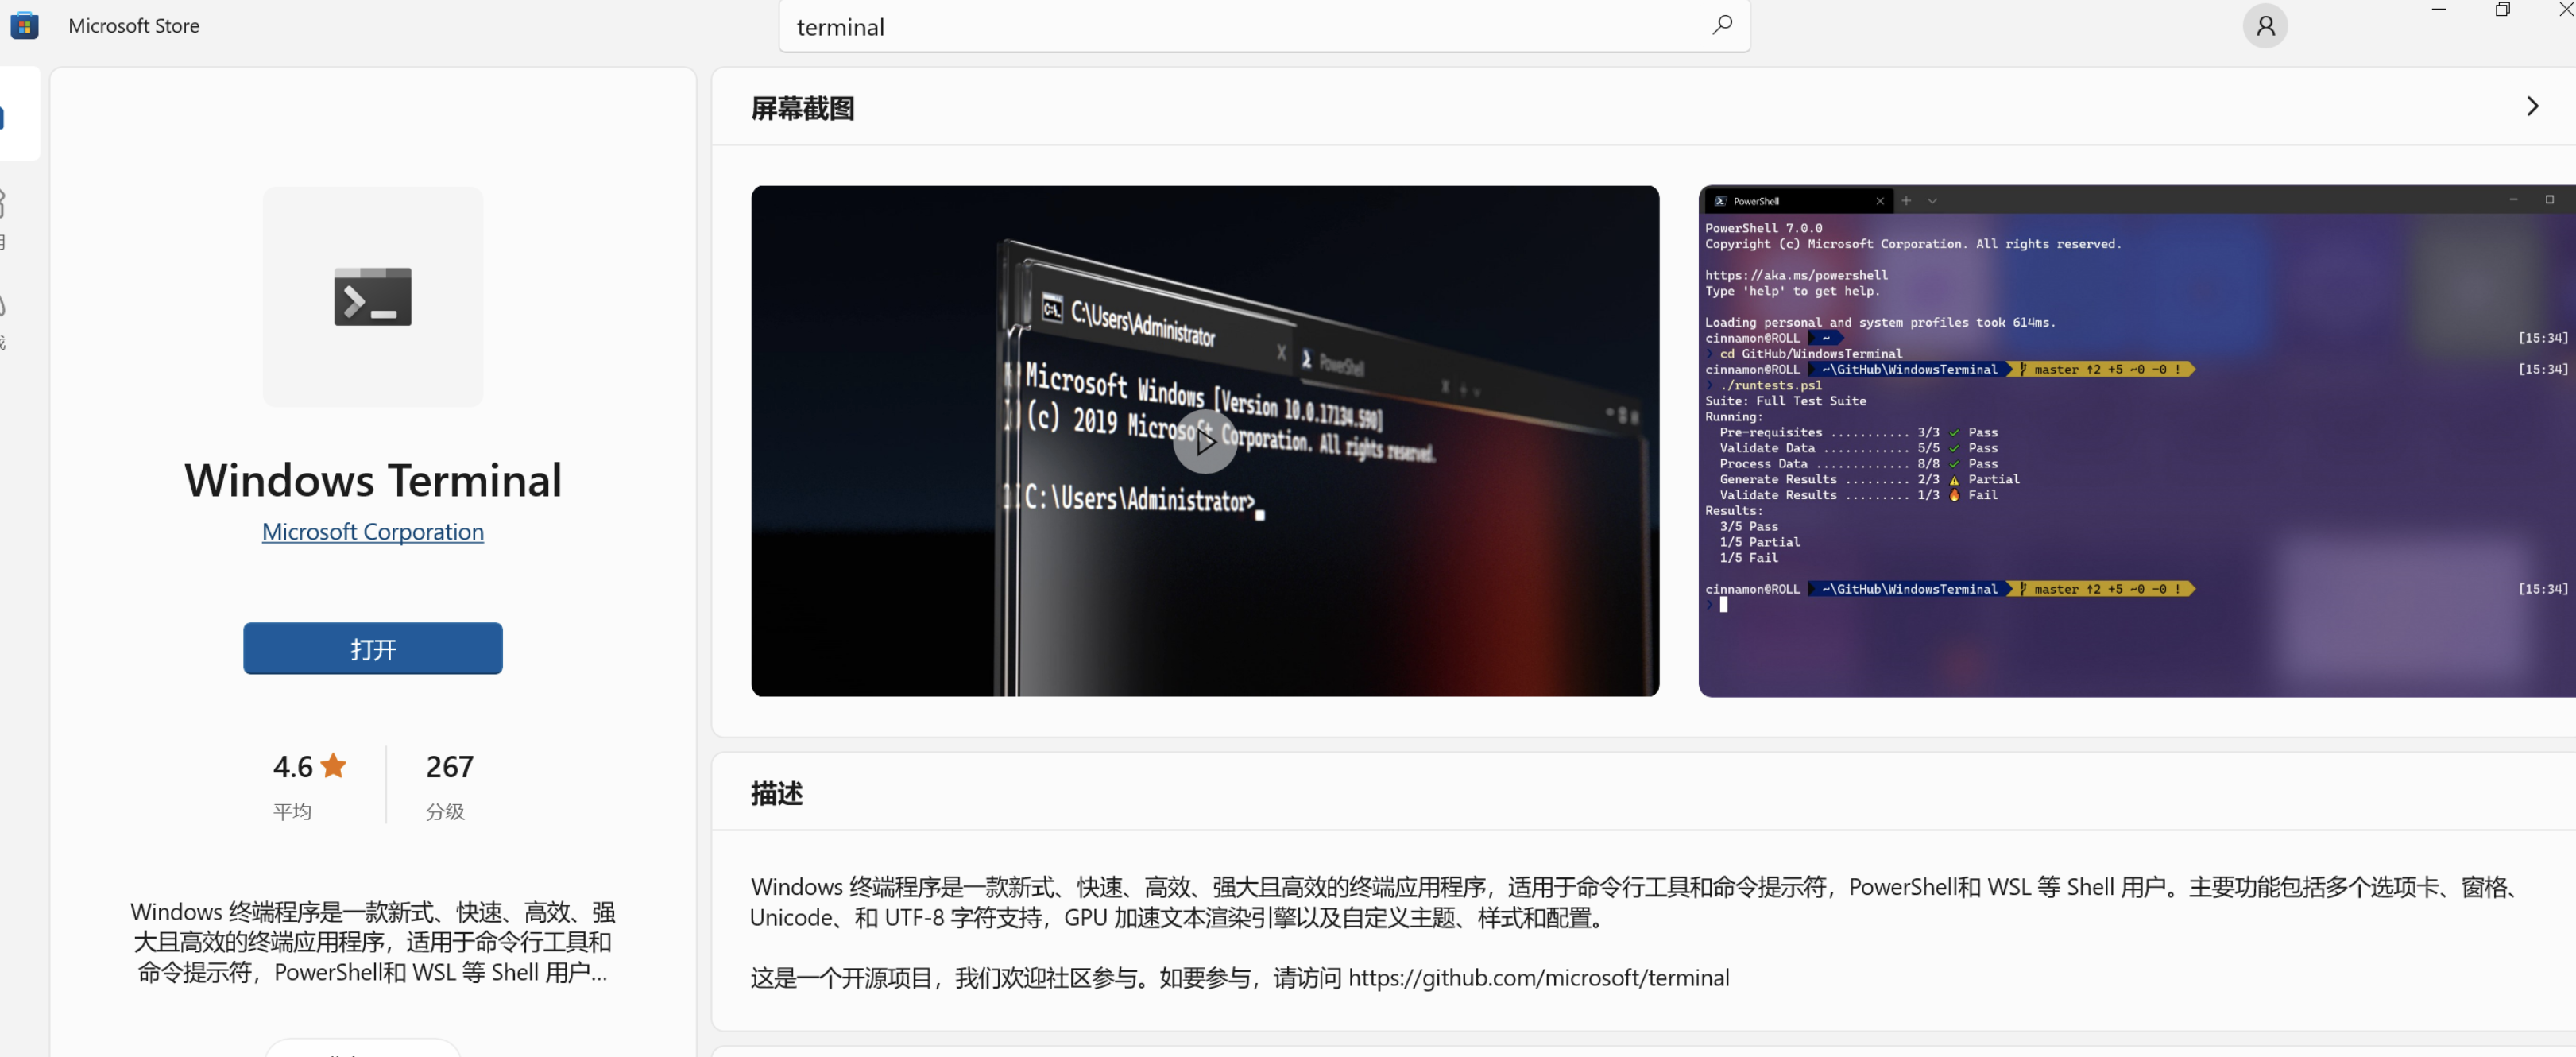Click the Windows Terminal app icon
Screen dimensions: 2576x1057
(x=373, y=296)
